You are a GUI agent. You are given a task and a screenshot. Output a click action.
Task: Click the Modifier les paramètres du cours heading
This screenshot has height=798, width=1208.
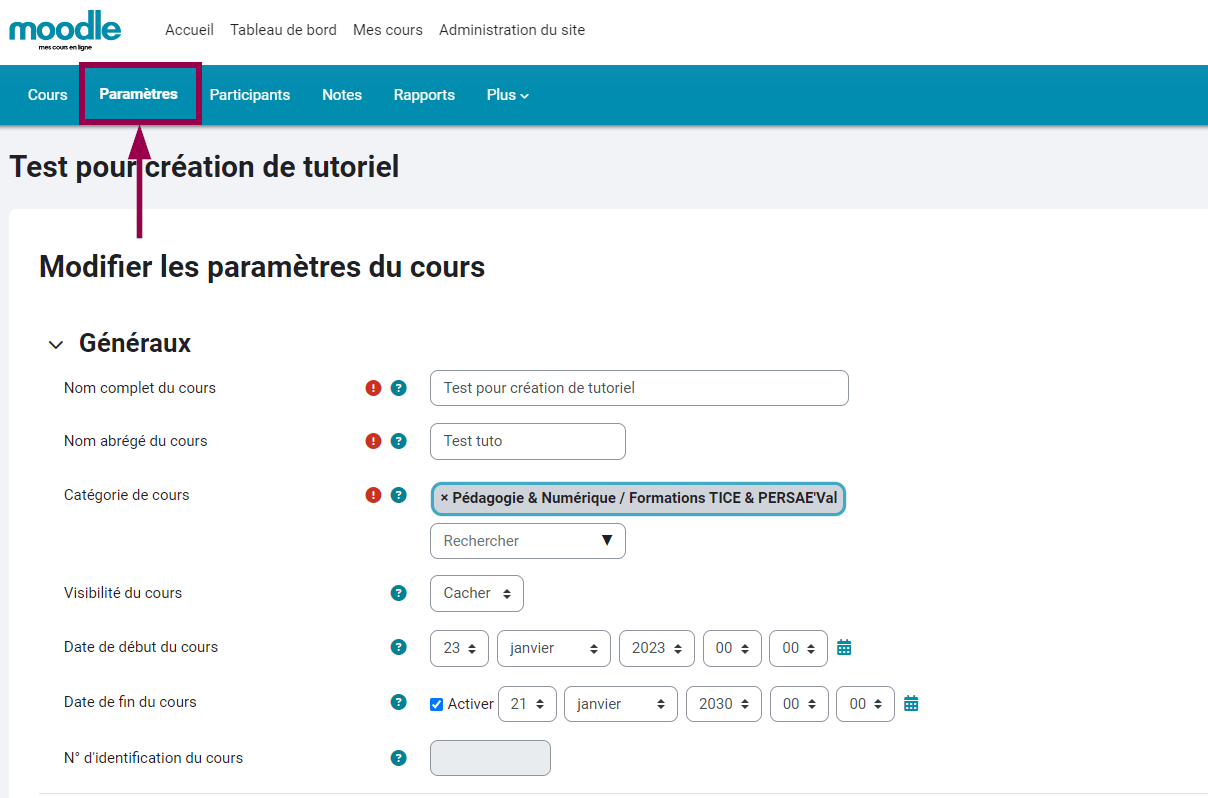point(262,267)
